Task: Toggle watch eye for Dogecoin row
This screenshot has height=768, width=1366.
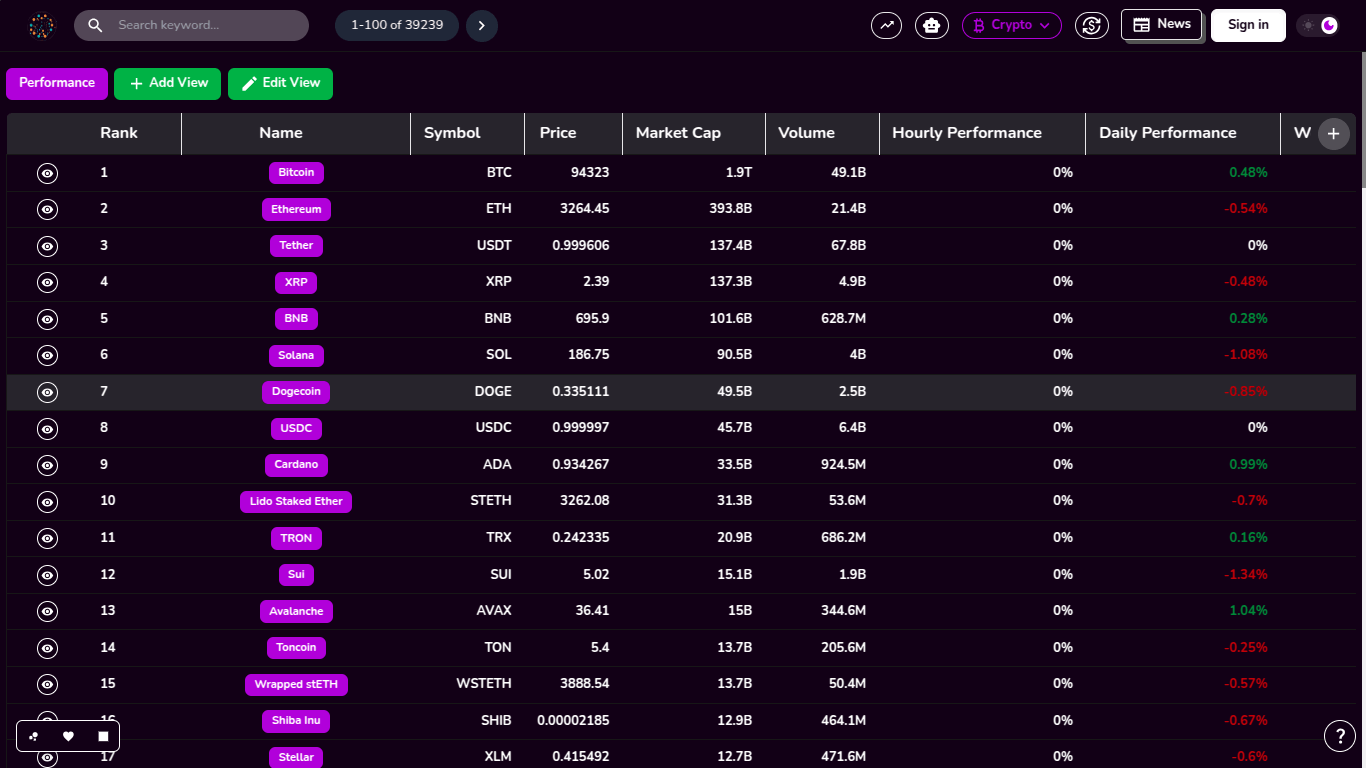Action: (x=47, y=392)
